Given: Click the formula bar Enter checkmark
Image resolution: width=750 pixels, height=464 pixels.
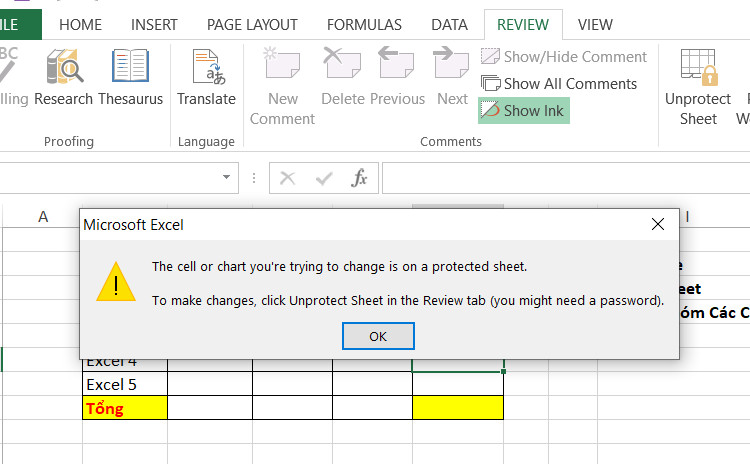Looking at the screenshot, I should pos(324,178).
